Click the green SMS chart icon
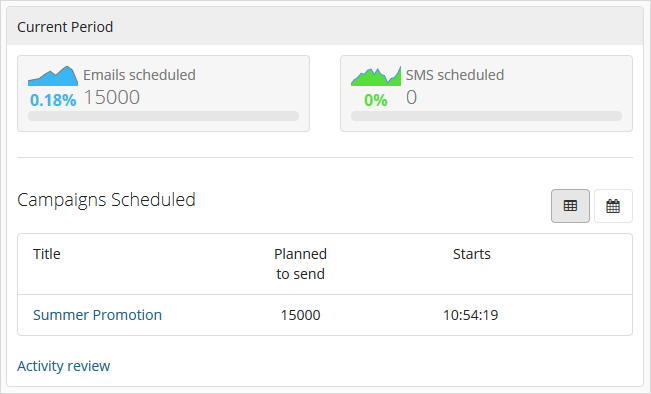 pyautogui.click(x=376, y=76)
